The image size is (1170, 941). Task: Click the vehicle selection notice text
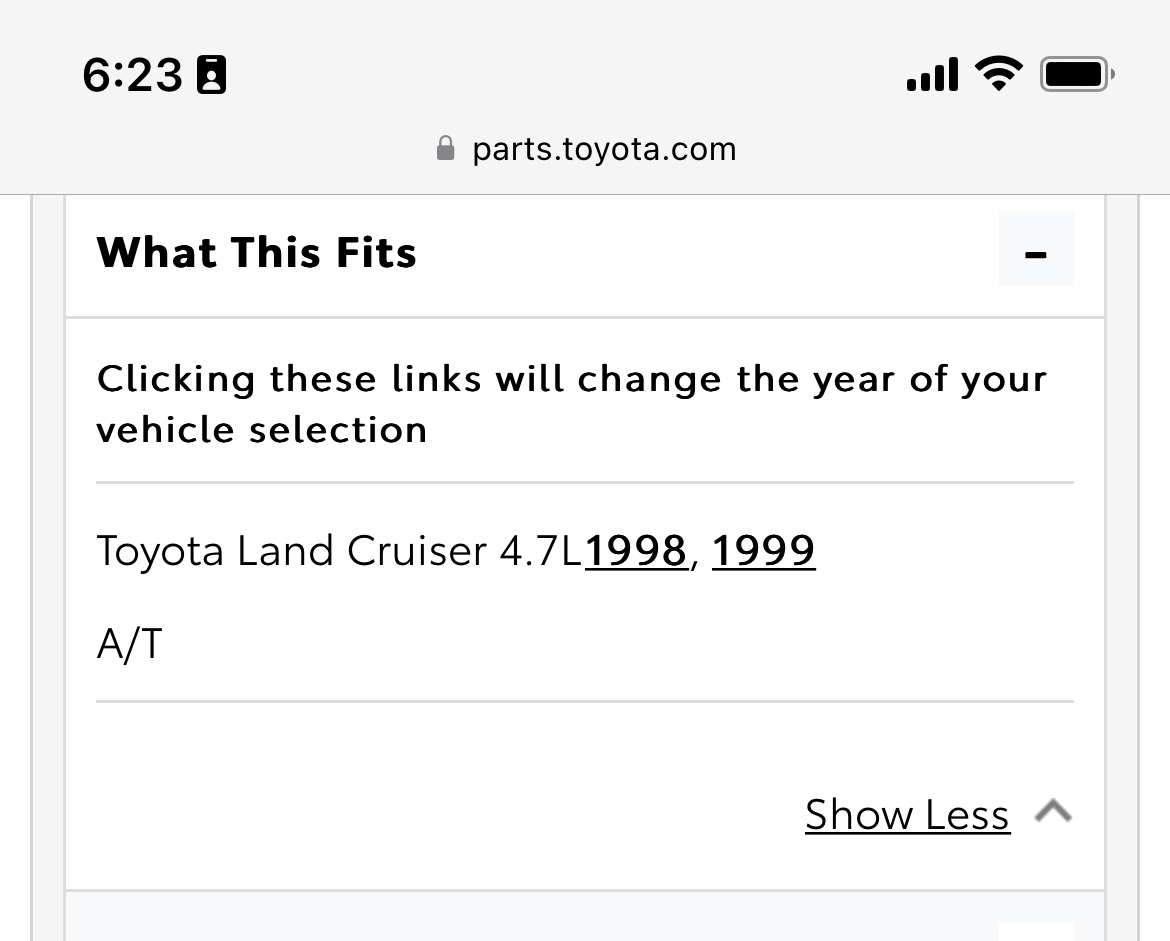click(x=572, y=404)
